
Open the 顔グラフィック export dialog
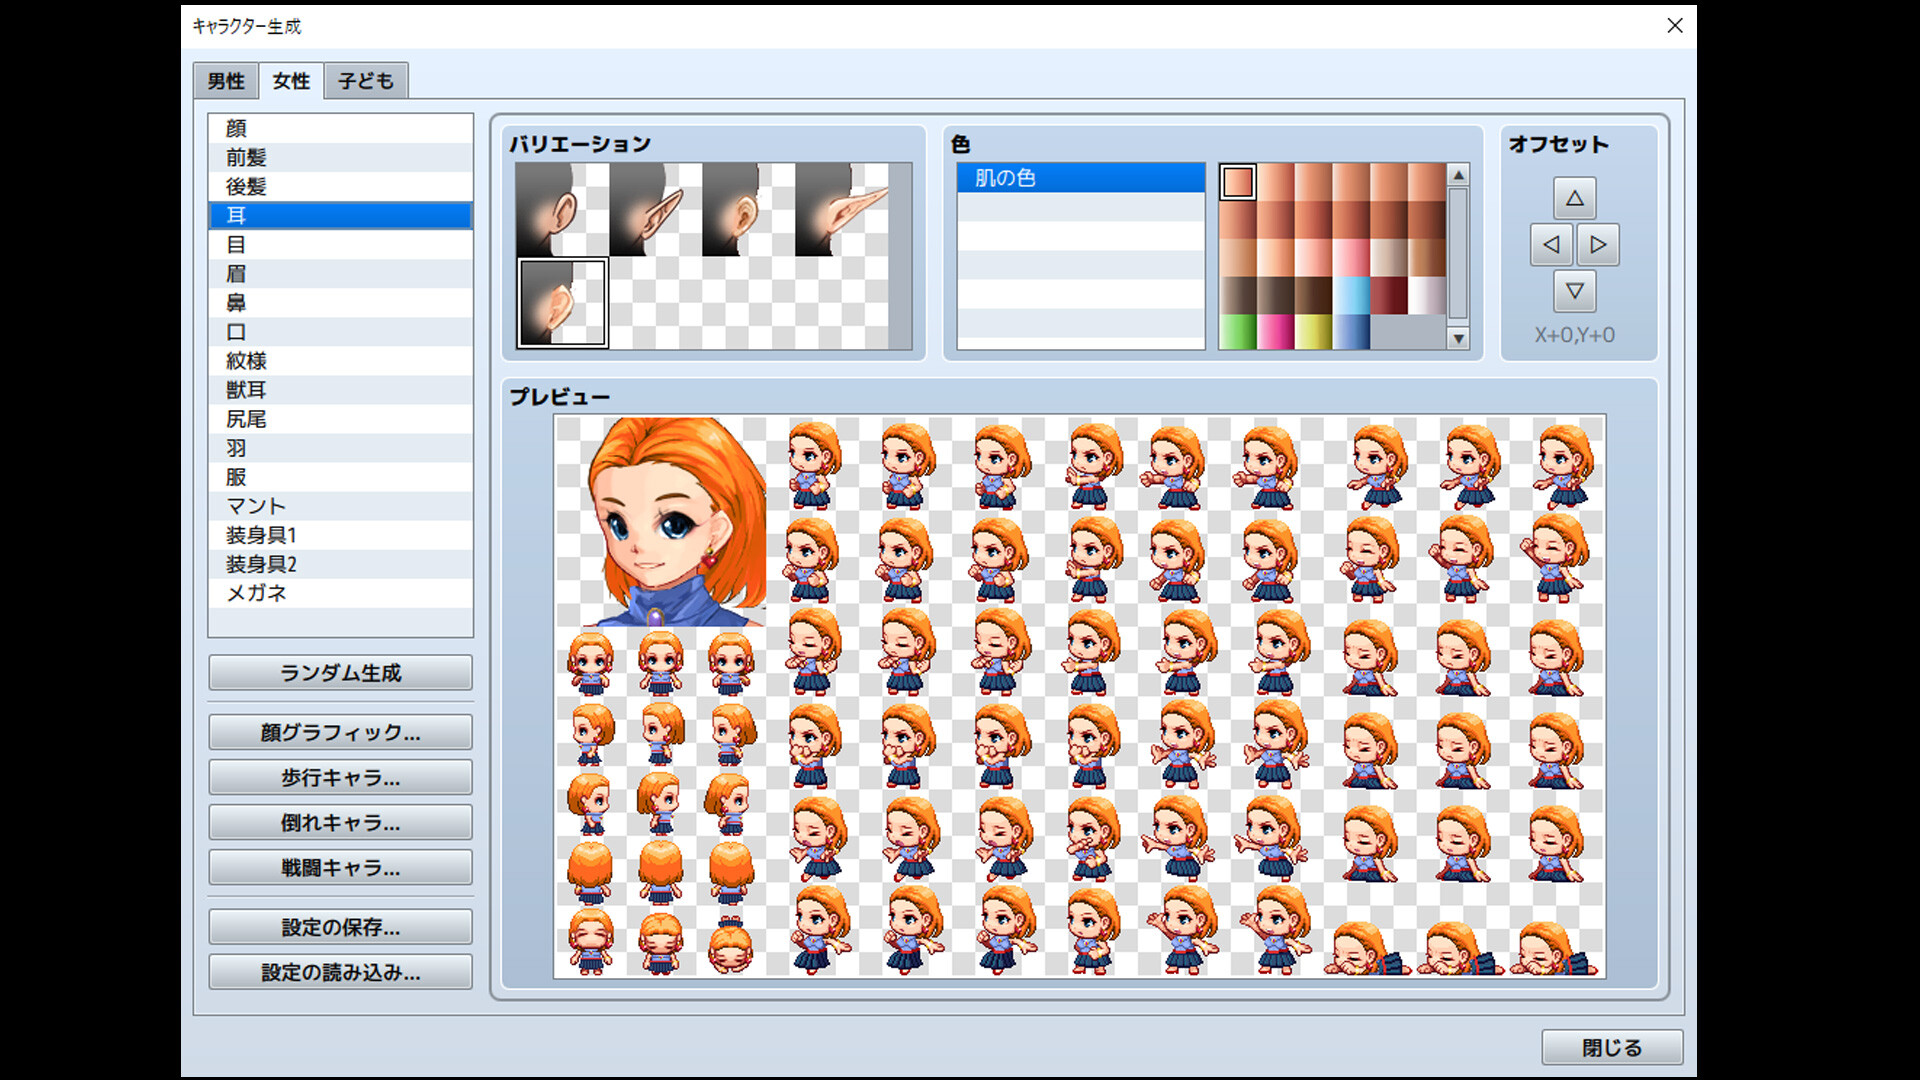click(340, 731)
